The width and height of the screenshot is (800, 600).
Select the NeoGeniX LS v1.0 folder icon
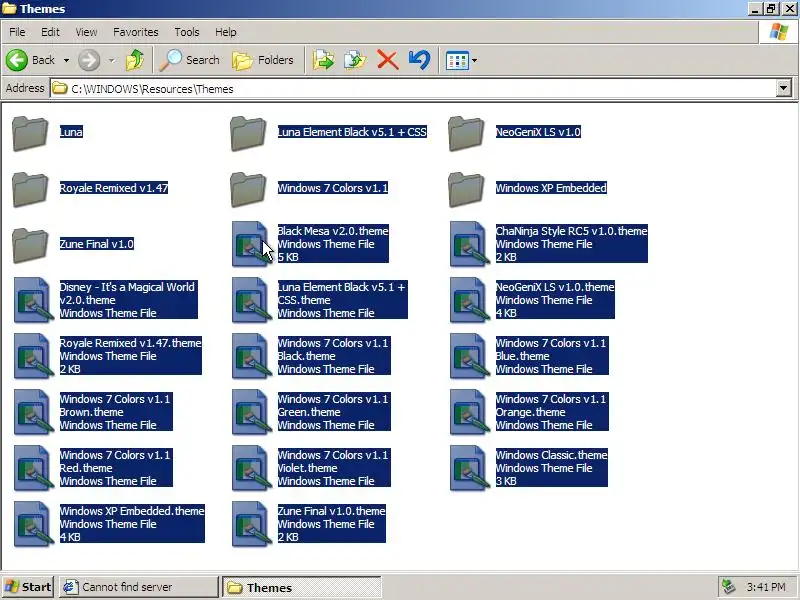click(x=466, y=133)
